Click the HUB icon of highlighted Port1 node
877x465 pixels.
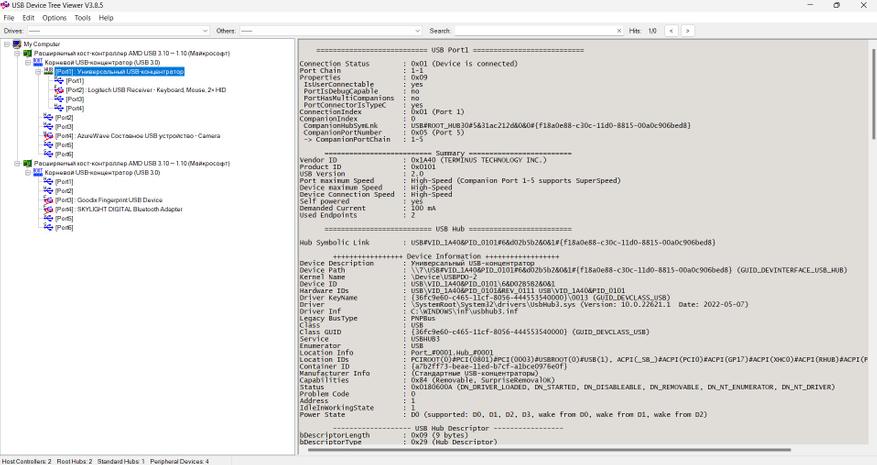point(49,72)
